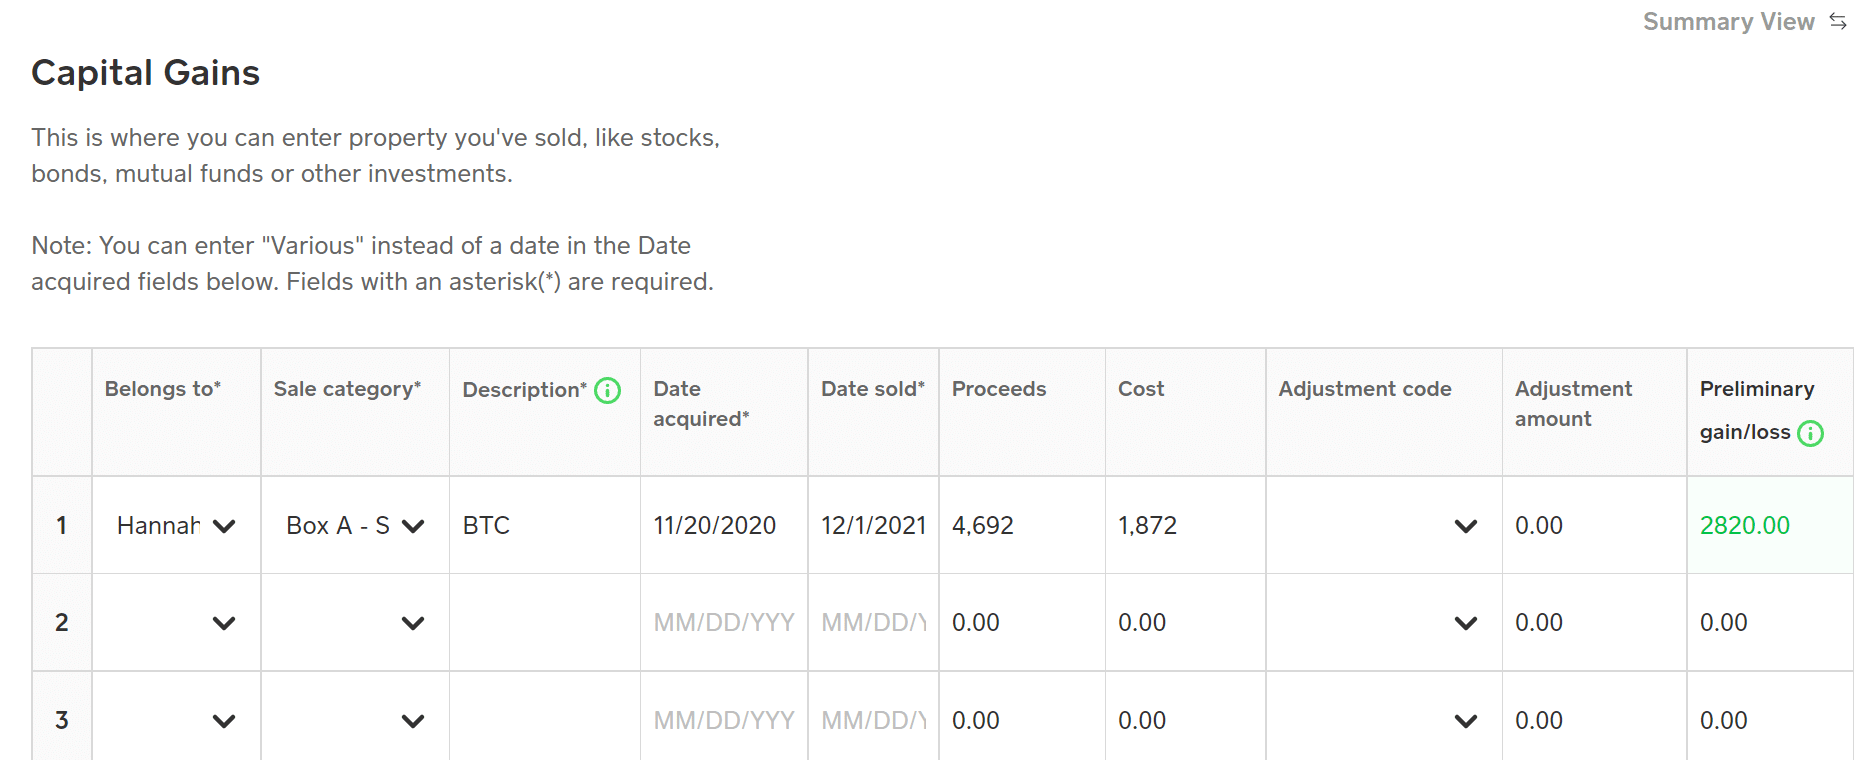Open the Belongs to dropdown showing Hannah
Image resolution: width=1876 pixels, height=760 pixels.
point(225,525)
